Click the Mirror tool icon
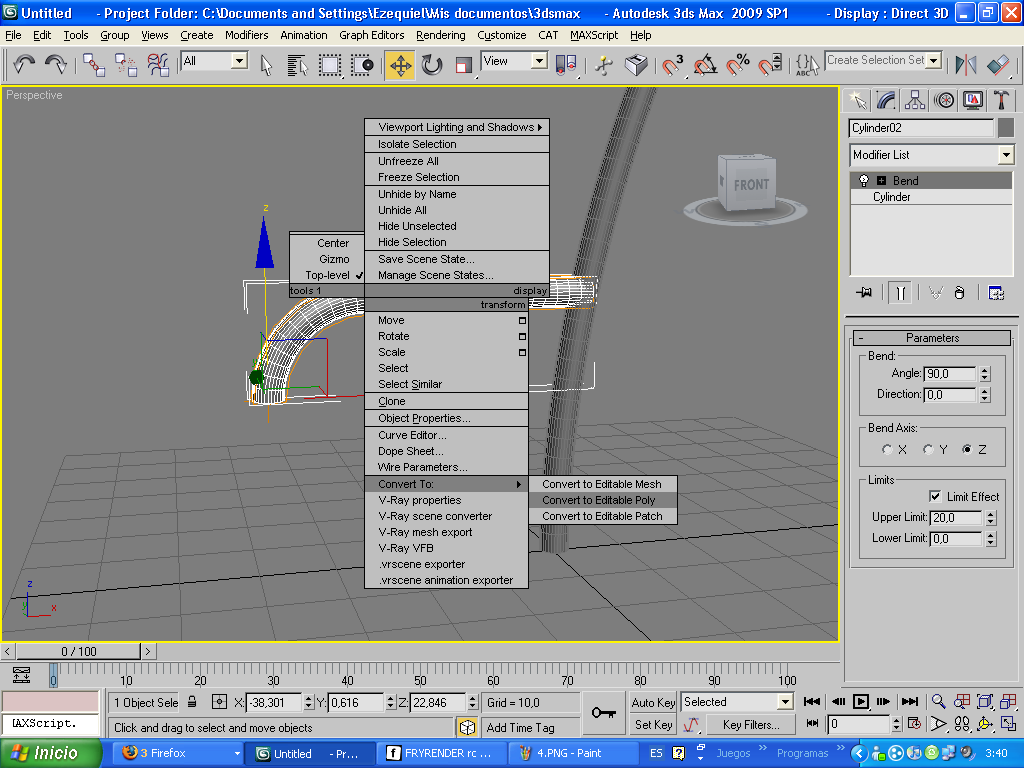The width and height of the screenshot is (1024, 768). [x=966, y=65]
